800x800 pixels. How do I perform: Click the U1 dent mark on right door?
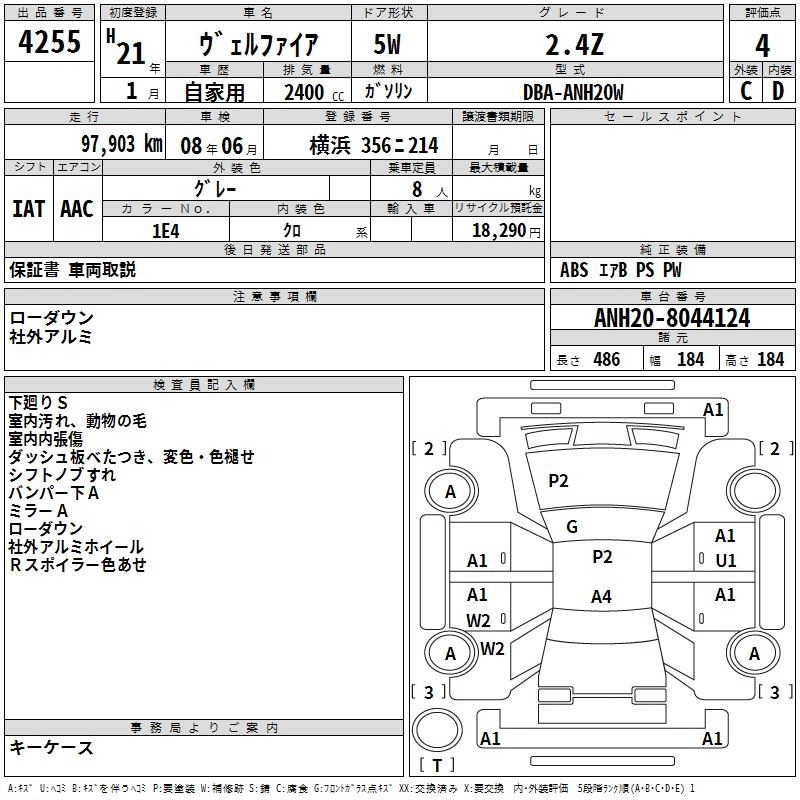(x=726, y=561)
